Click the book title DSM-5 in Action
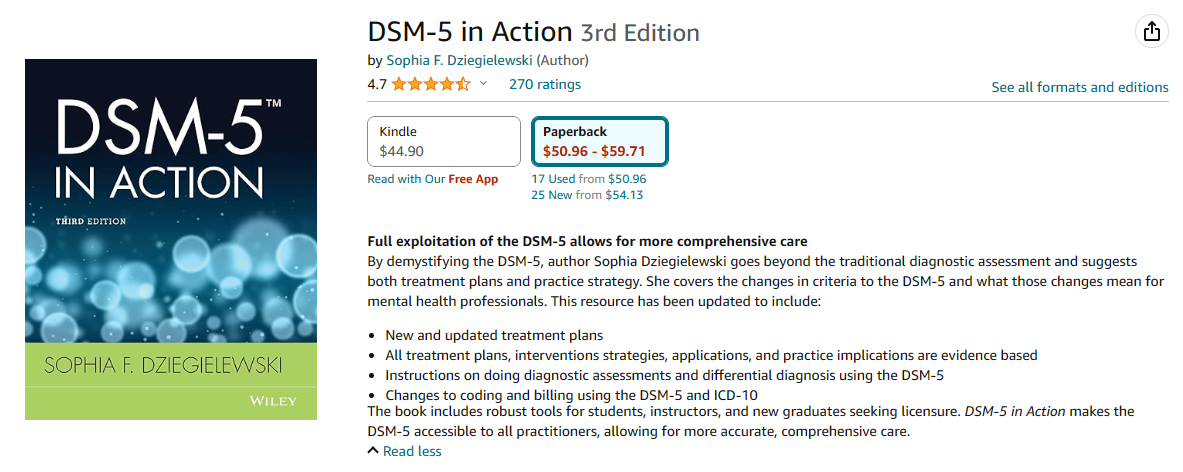1183x472 pixels. coord(470,32)
